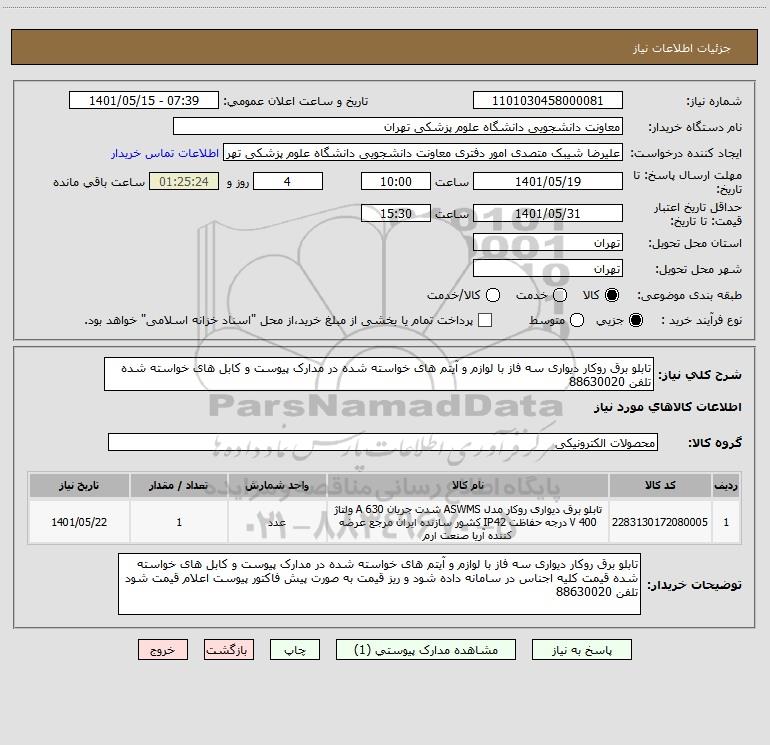Click the عدد unit cell
Image resolution: width=770 pixels, height=745 pixels.
(277, 522)
